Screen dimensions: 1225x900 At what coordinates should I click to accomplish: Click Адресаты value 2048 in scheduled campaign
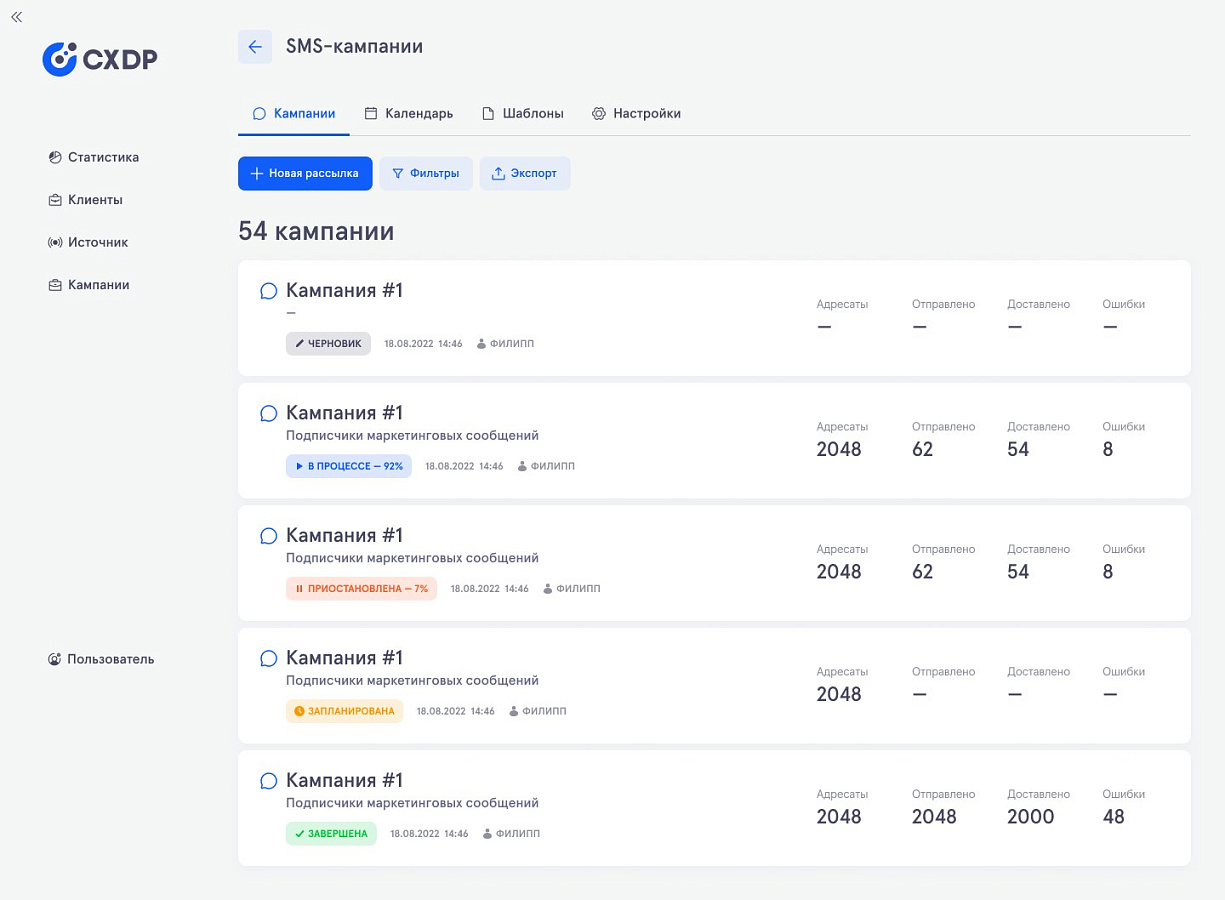839,694
